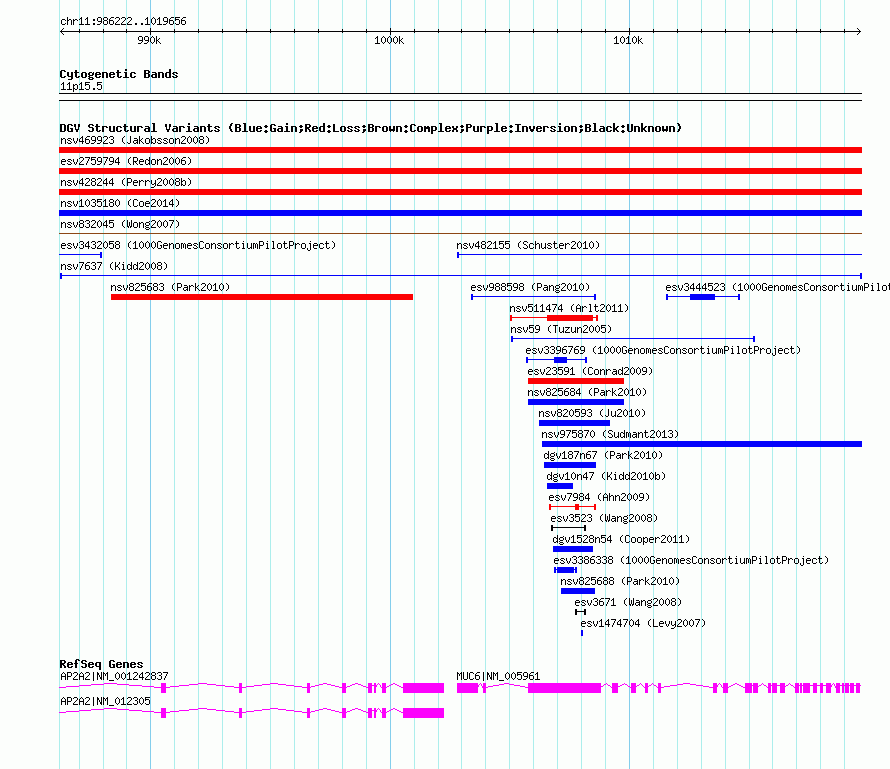Click the 1000k ruler mark
This screenshot has height=769, width=890.
389,40
